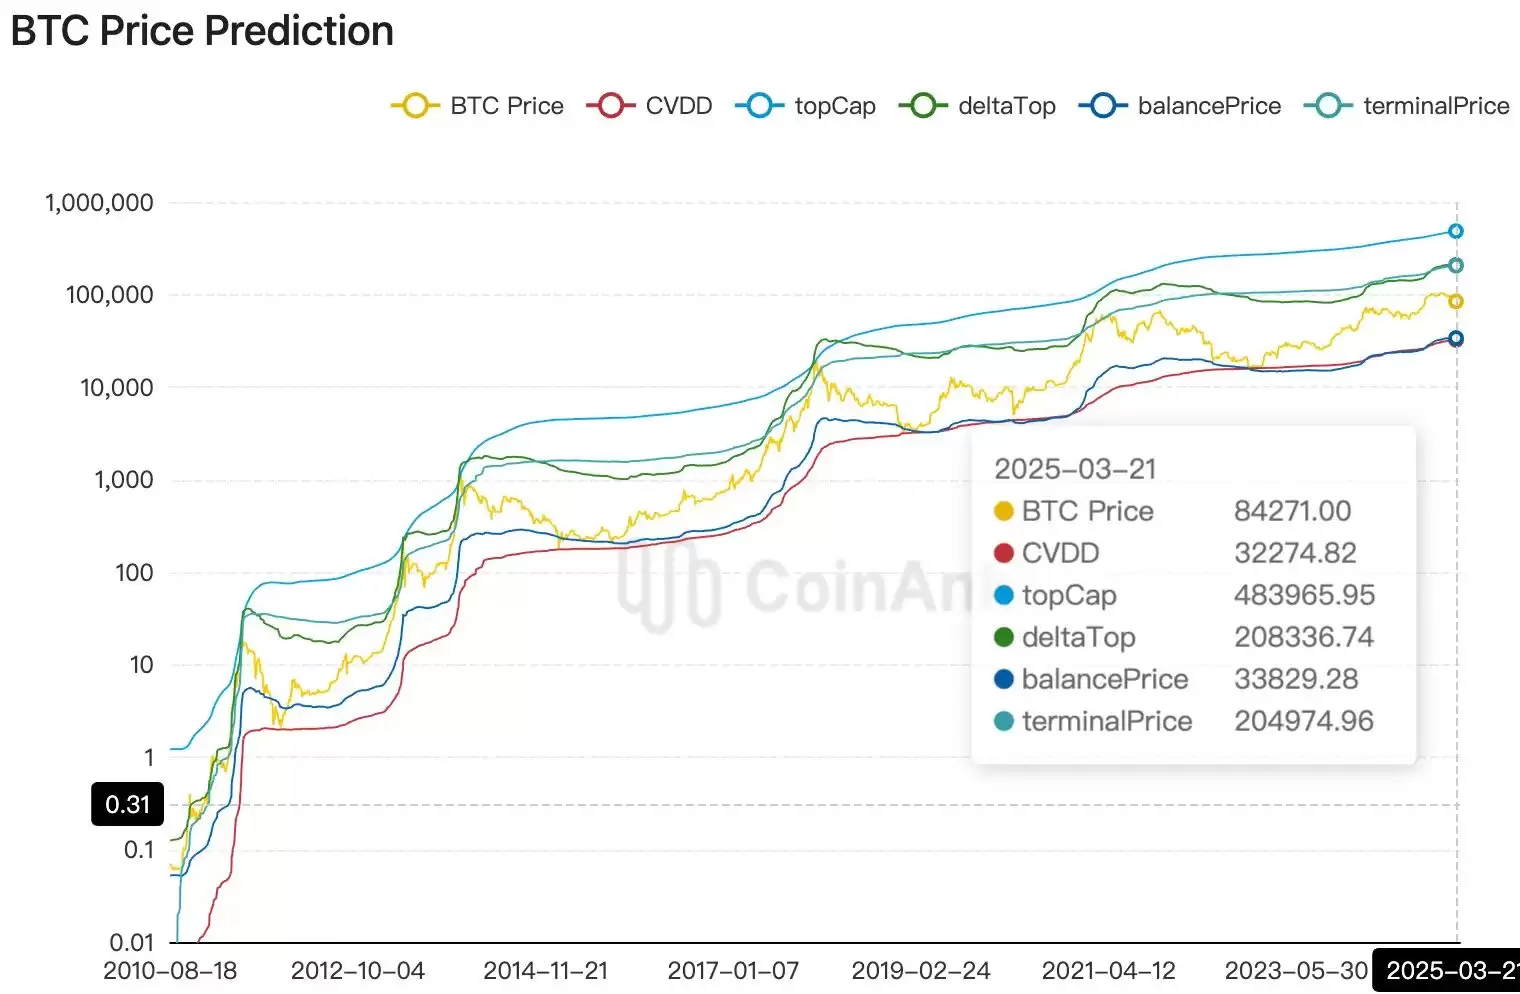This screenshot has width=1520, height=994.
Task: Toggle terminalPrice line visibility in the legend
Action: point(1407,106)
